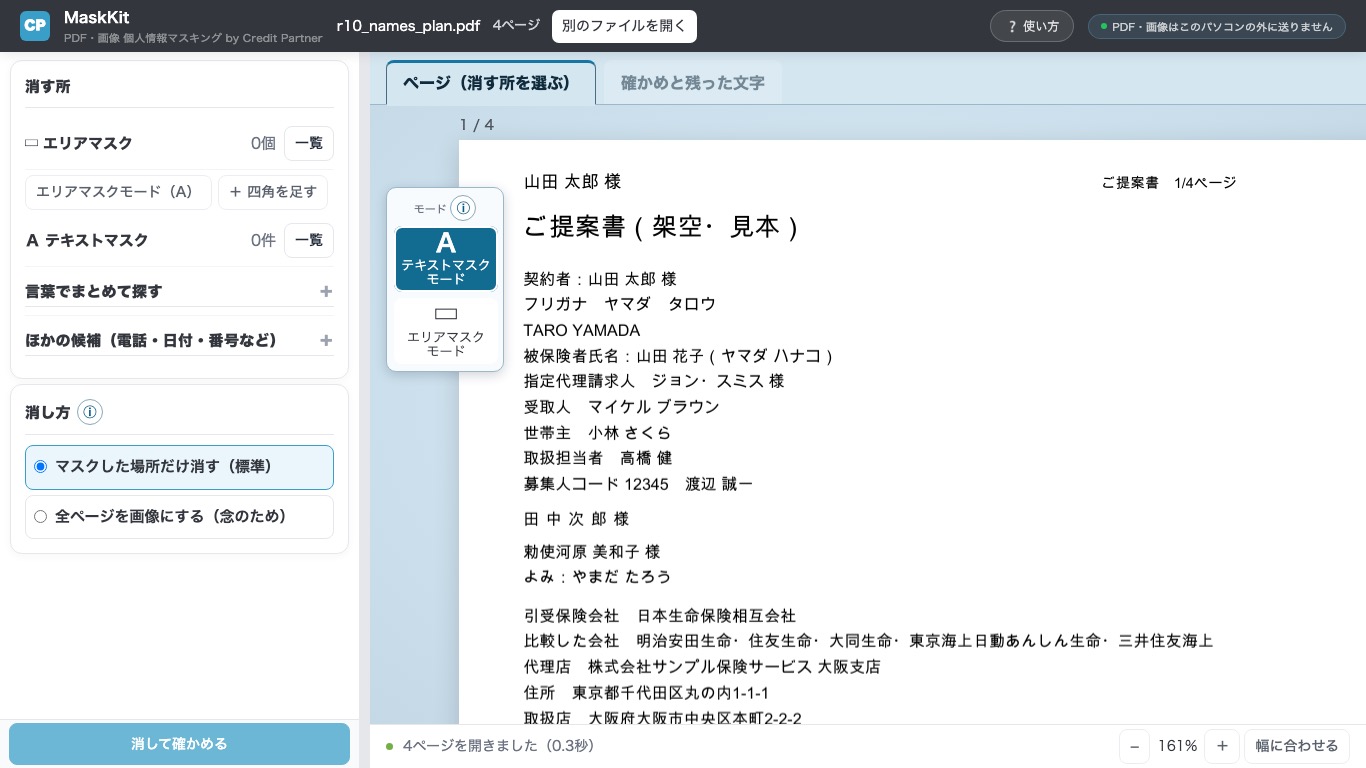
Task: Open the 確かめと残った文字 tab
Action: pos(693,83)
